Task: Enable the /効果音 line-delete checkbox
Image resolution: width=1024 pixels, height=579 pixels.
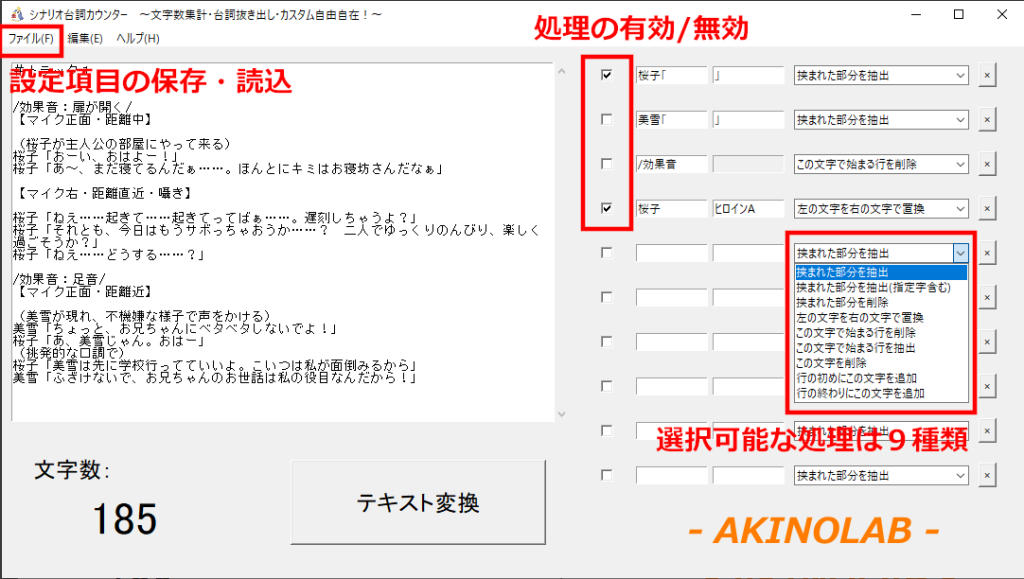Action: (607, 164)
